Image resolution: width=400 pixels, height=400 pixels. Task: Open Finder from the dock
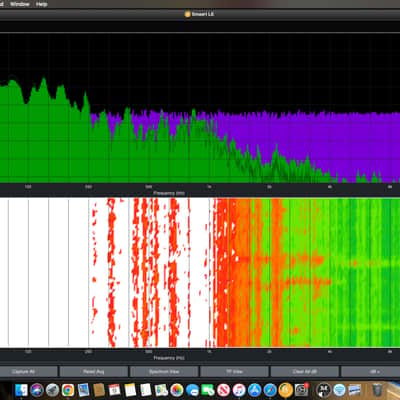click(21, 389)
